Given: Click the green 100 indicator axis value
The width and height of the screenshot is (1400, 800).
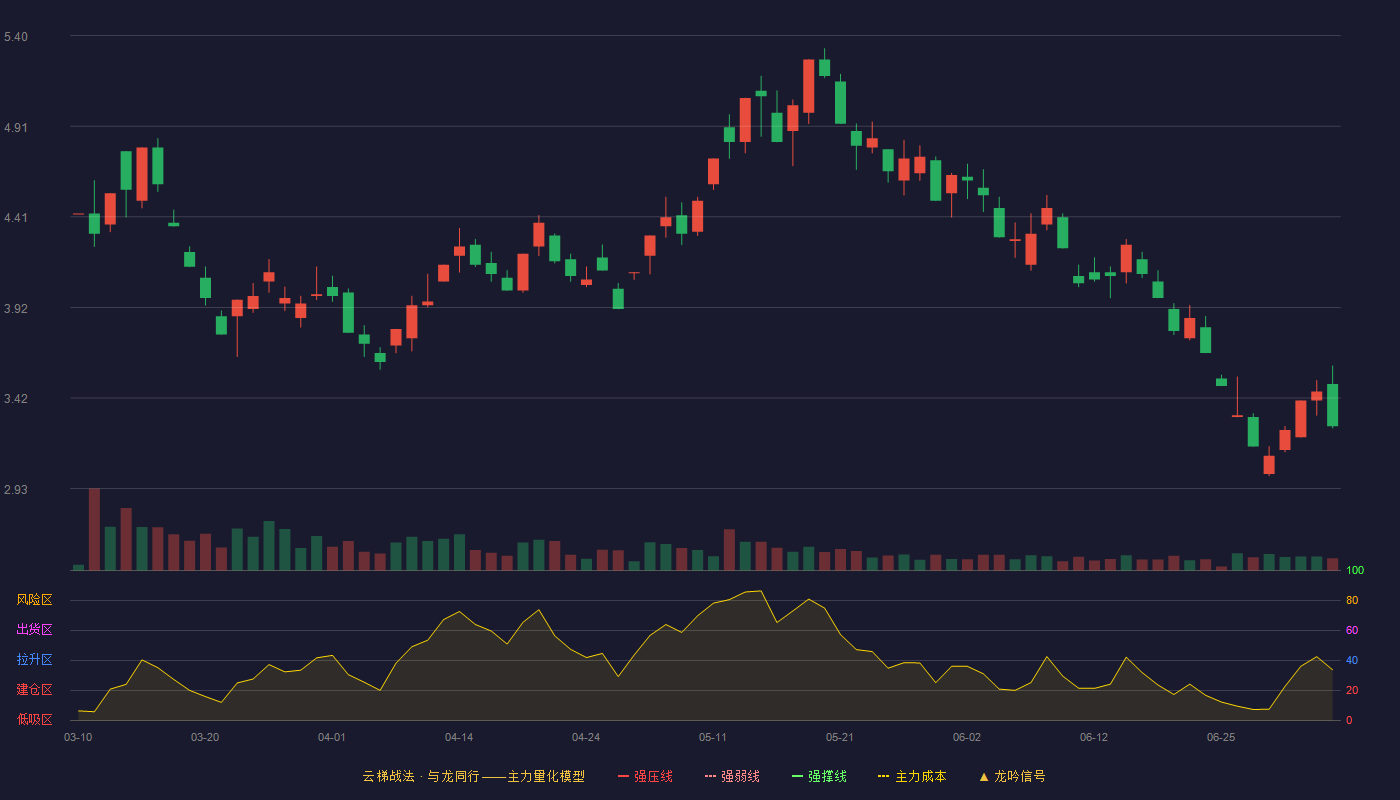Looking at the screenshot, I should (x=1355, y=571).
